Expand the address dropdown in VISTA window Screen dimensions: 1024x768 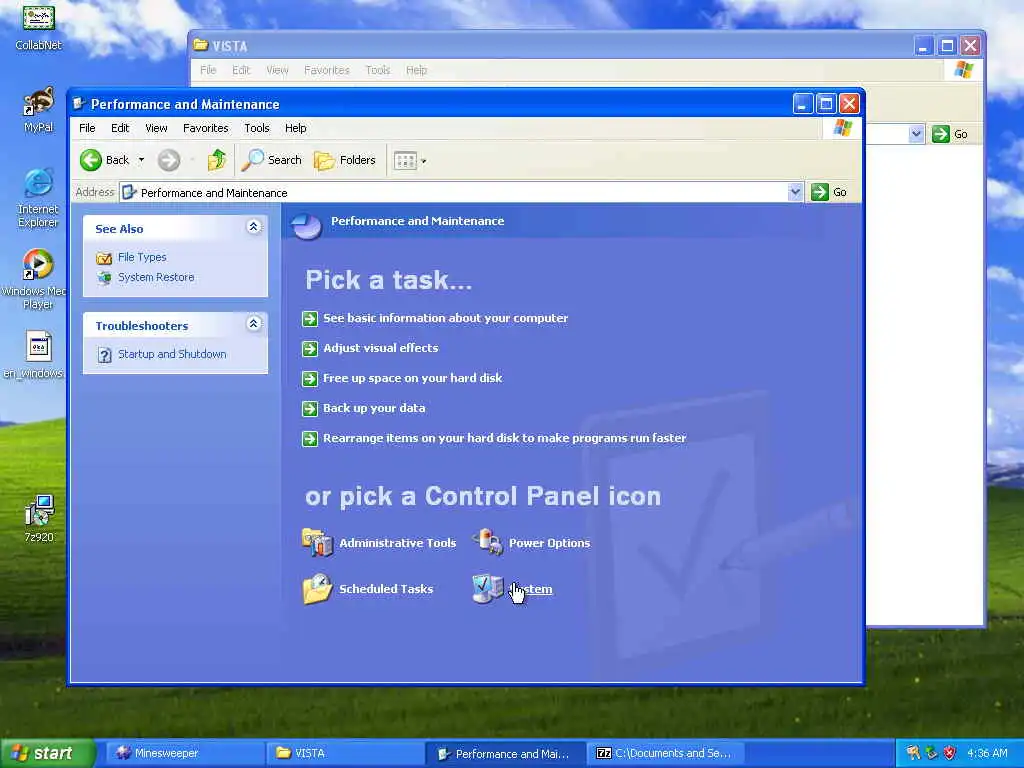coord(916,134)
